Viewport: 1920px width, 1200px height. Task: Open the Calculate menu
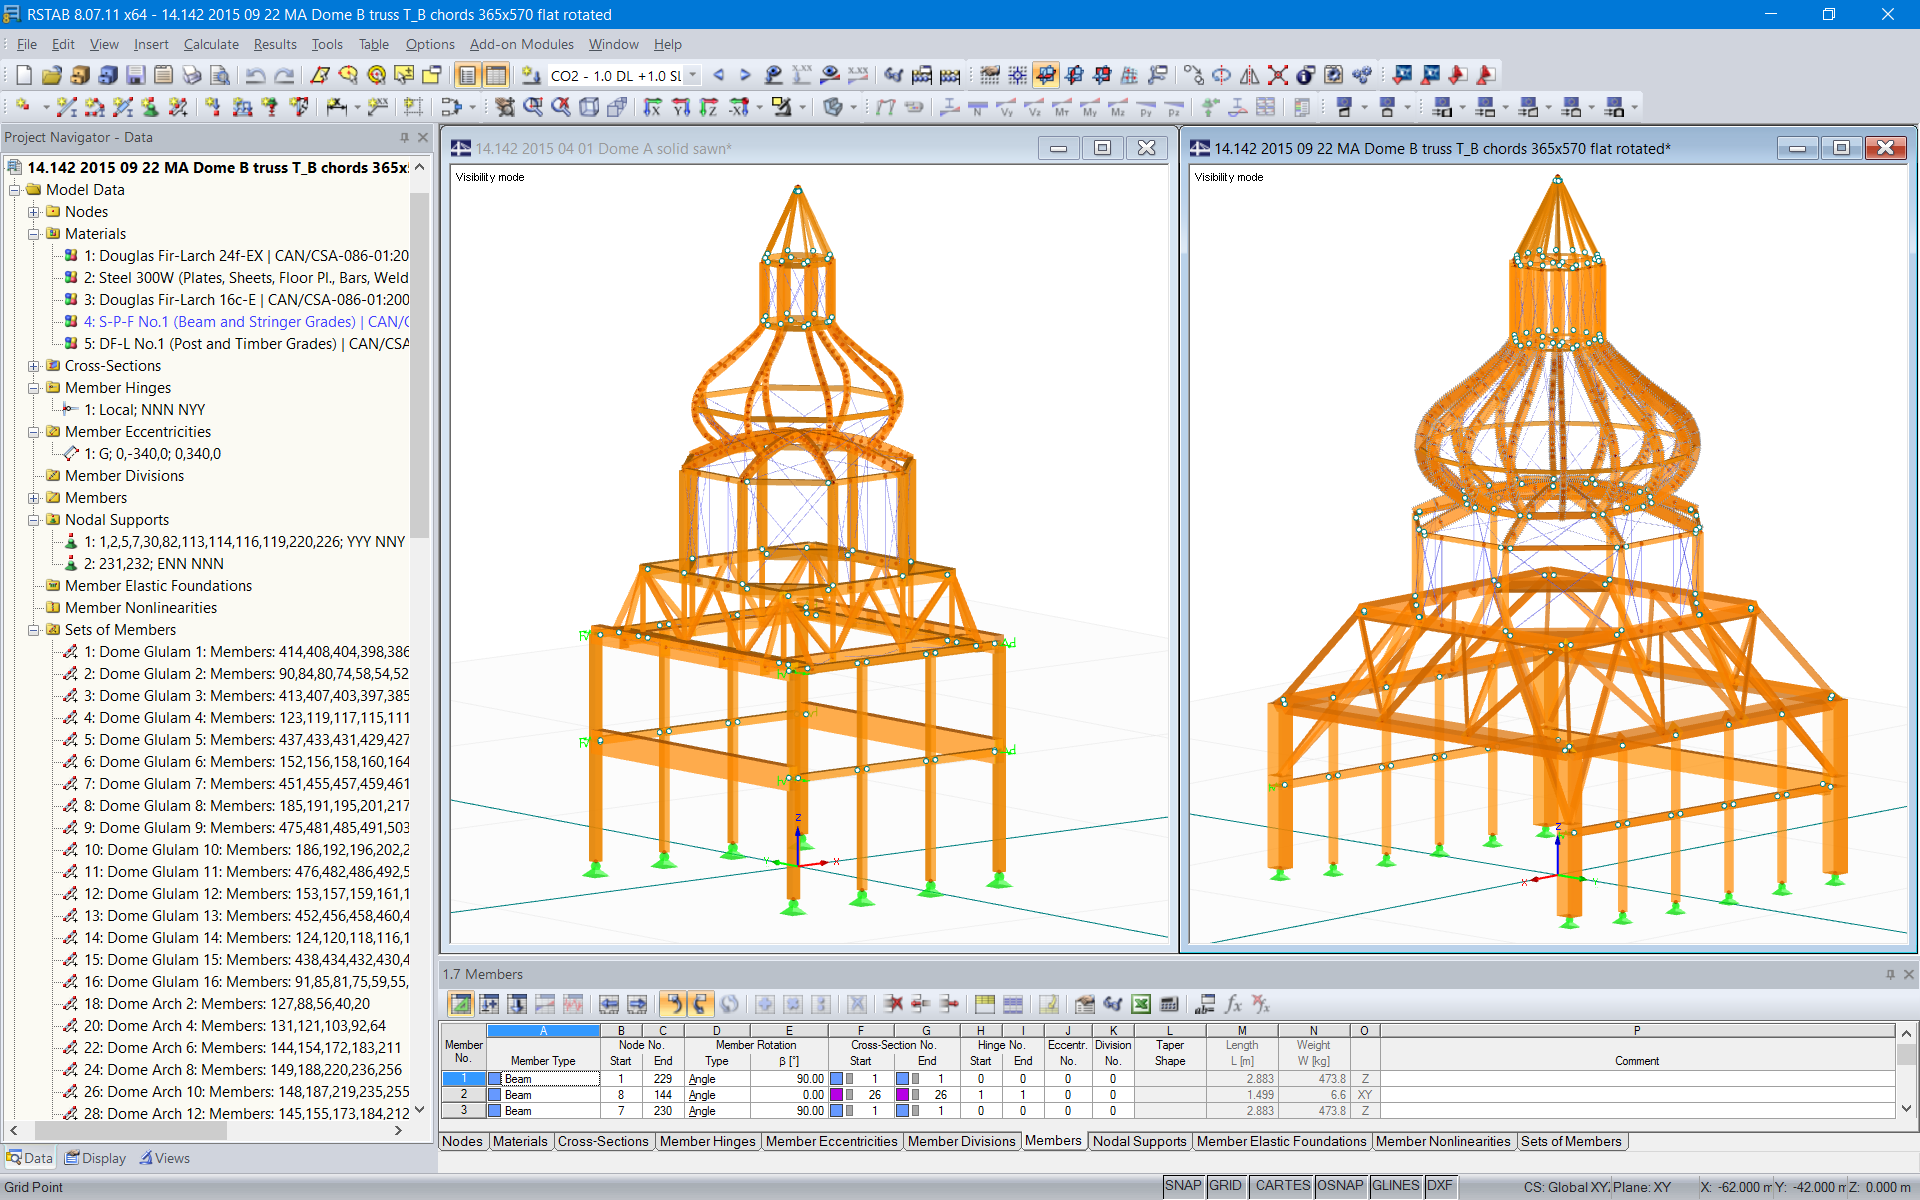(211, 44)
